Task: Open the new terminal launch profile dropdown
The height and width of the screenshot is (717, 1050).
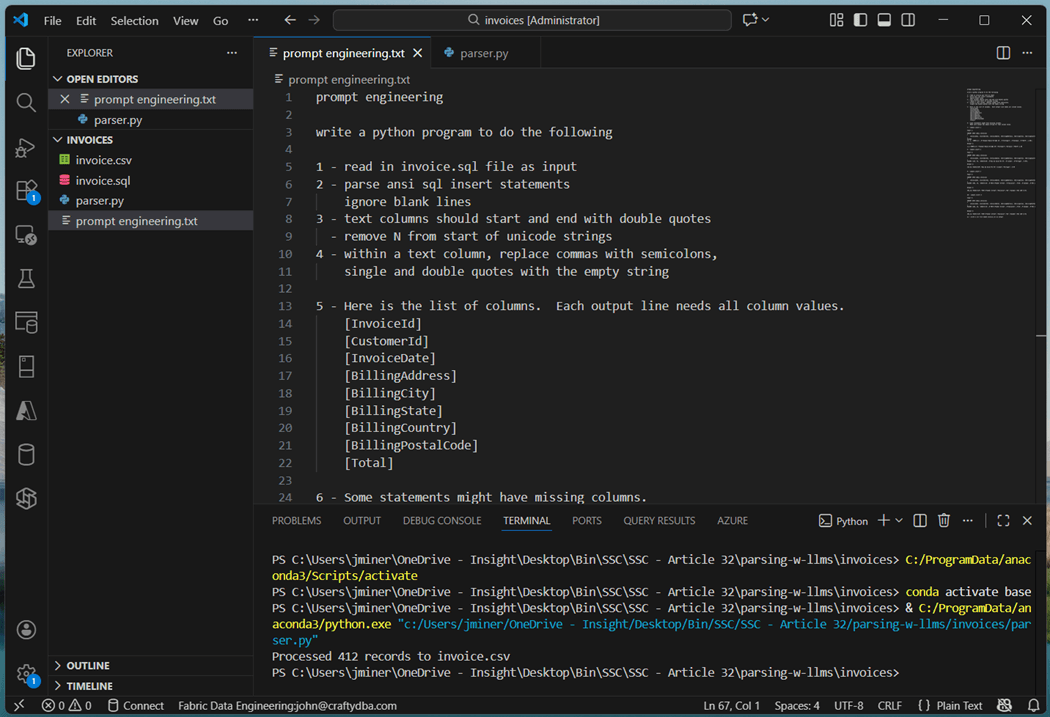Action: click(899, 521)
